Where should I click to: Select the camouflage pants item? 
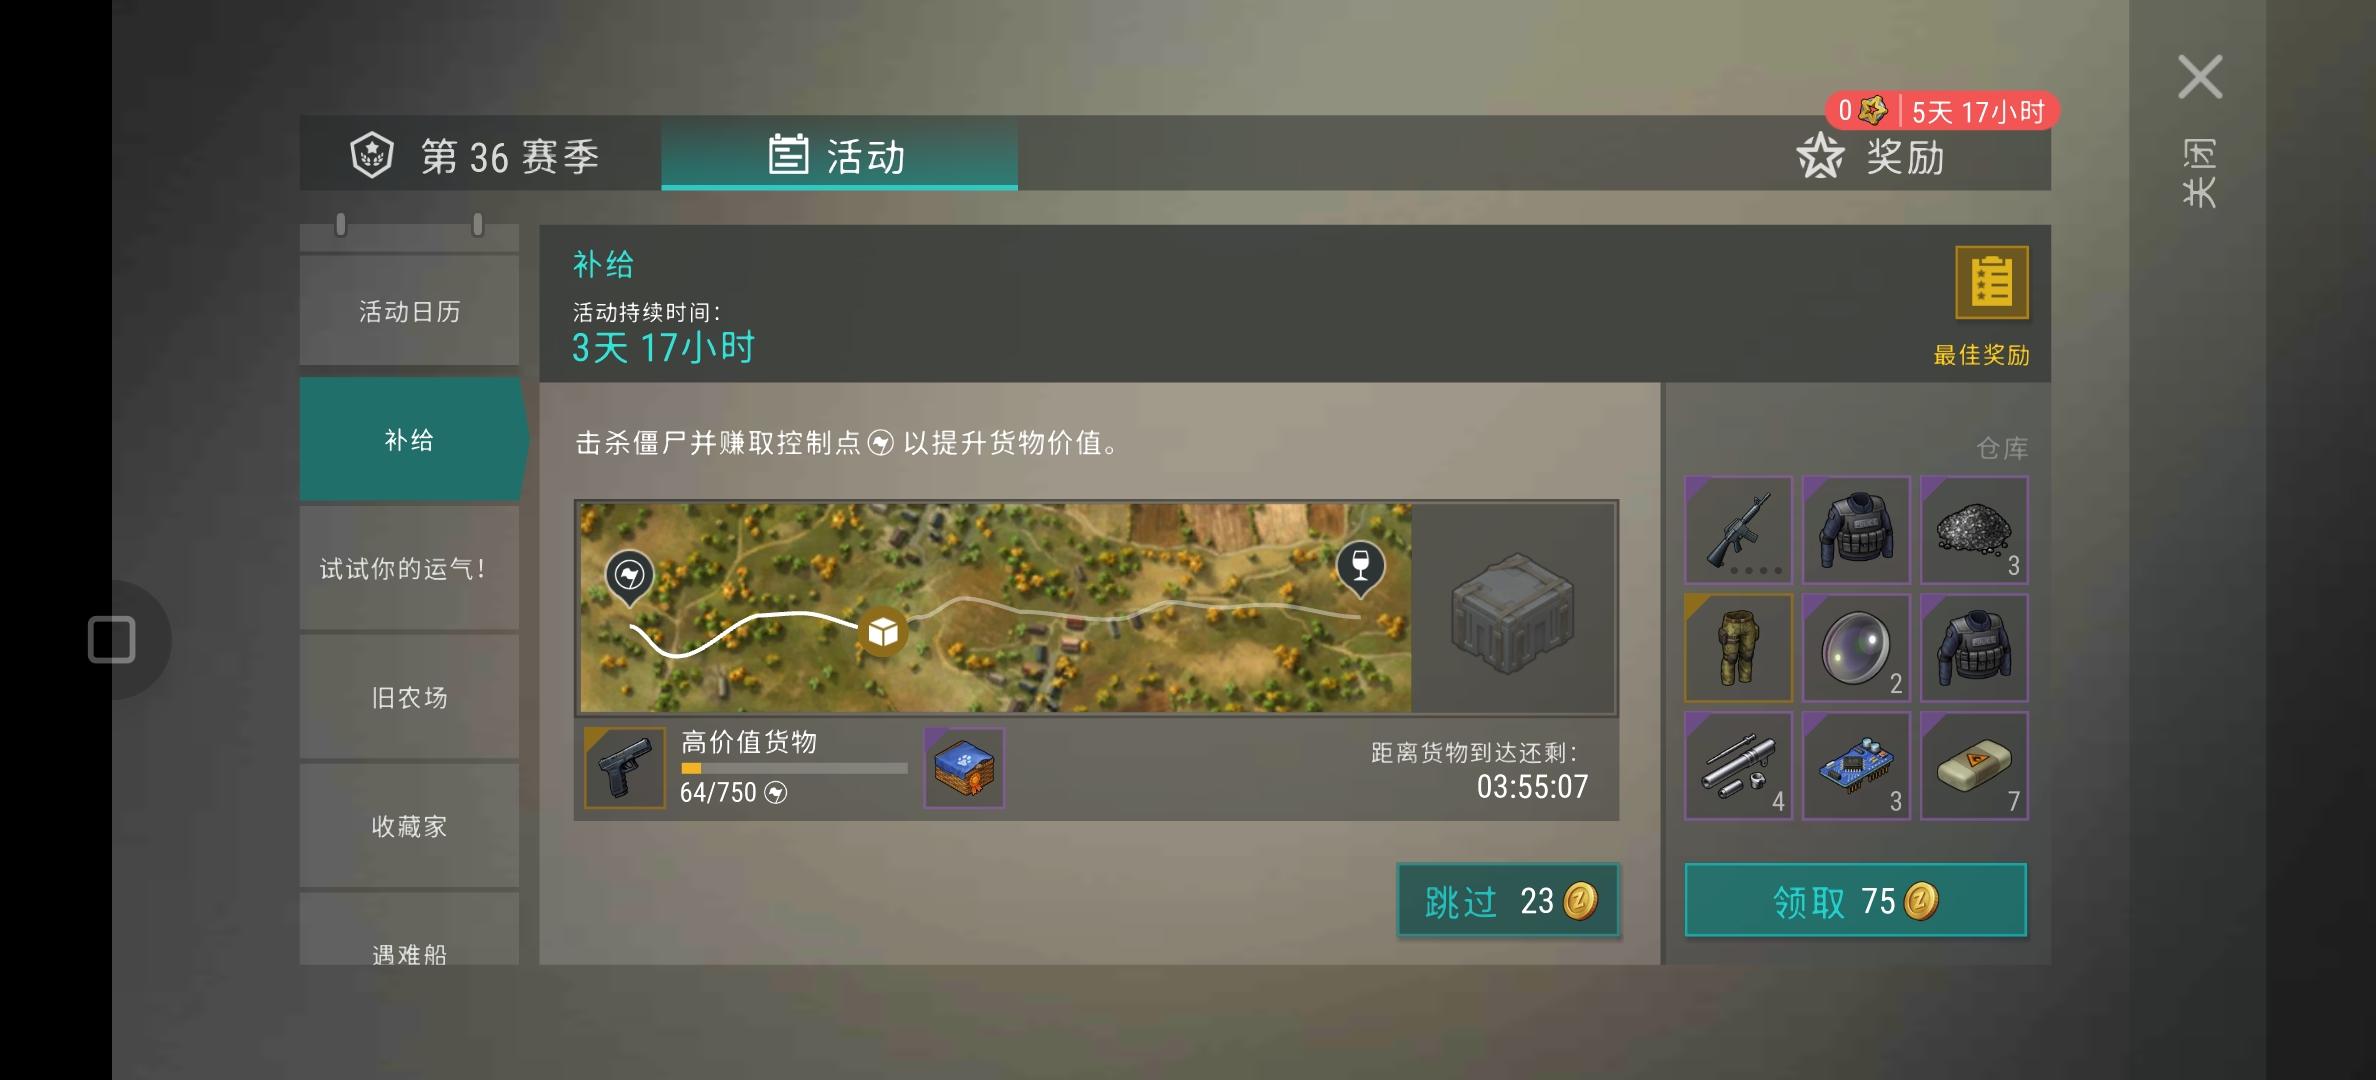click(1738, 648)
